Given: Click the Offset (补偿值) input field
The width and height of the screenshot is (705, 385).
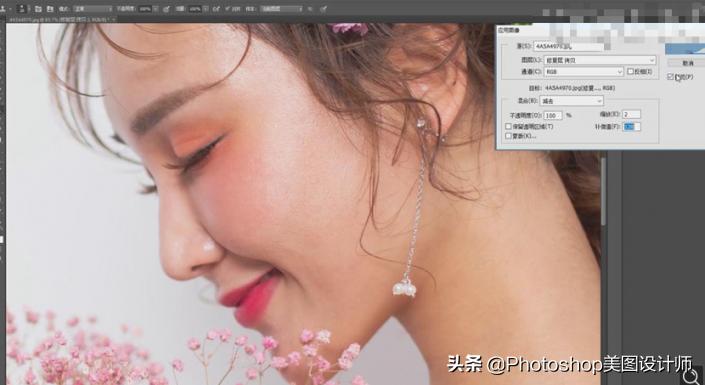Looking at the screenshot, I should click(632, 127).
